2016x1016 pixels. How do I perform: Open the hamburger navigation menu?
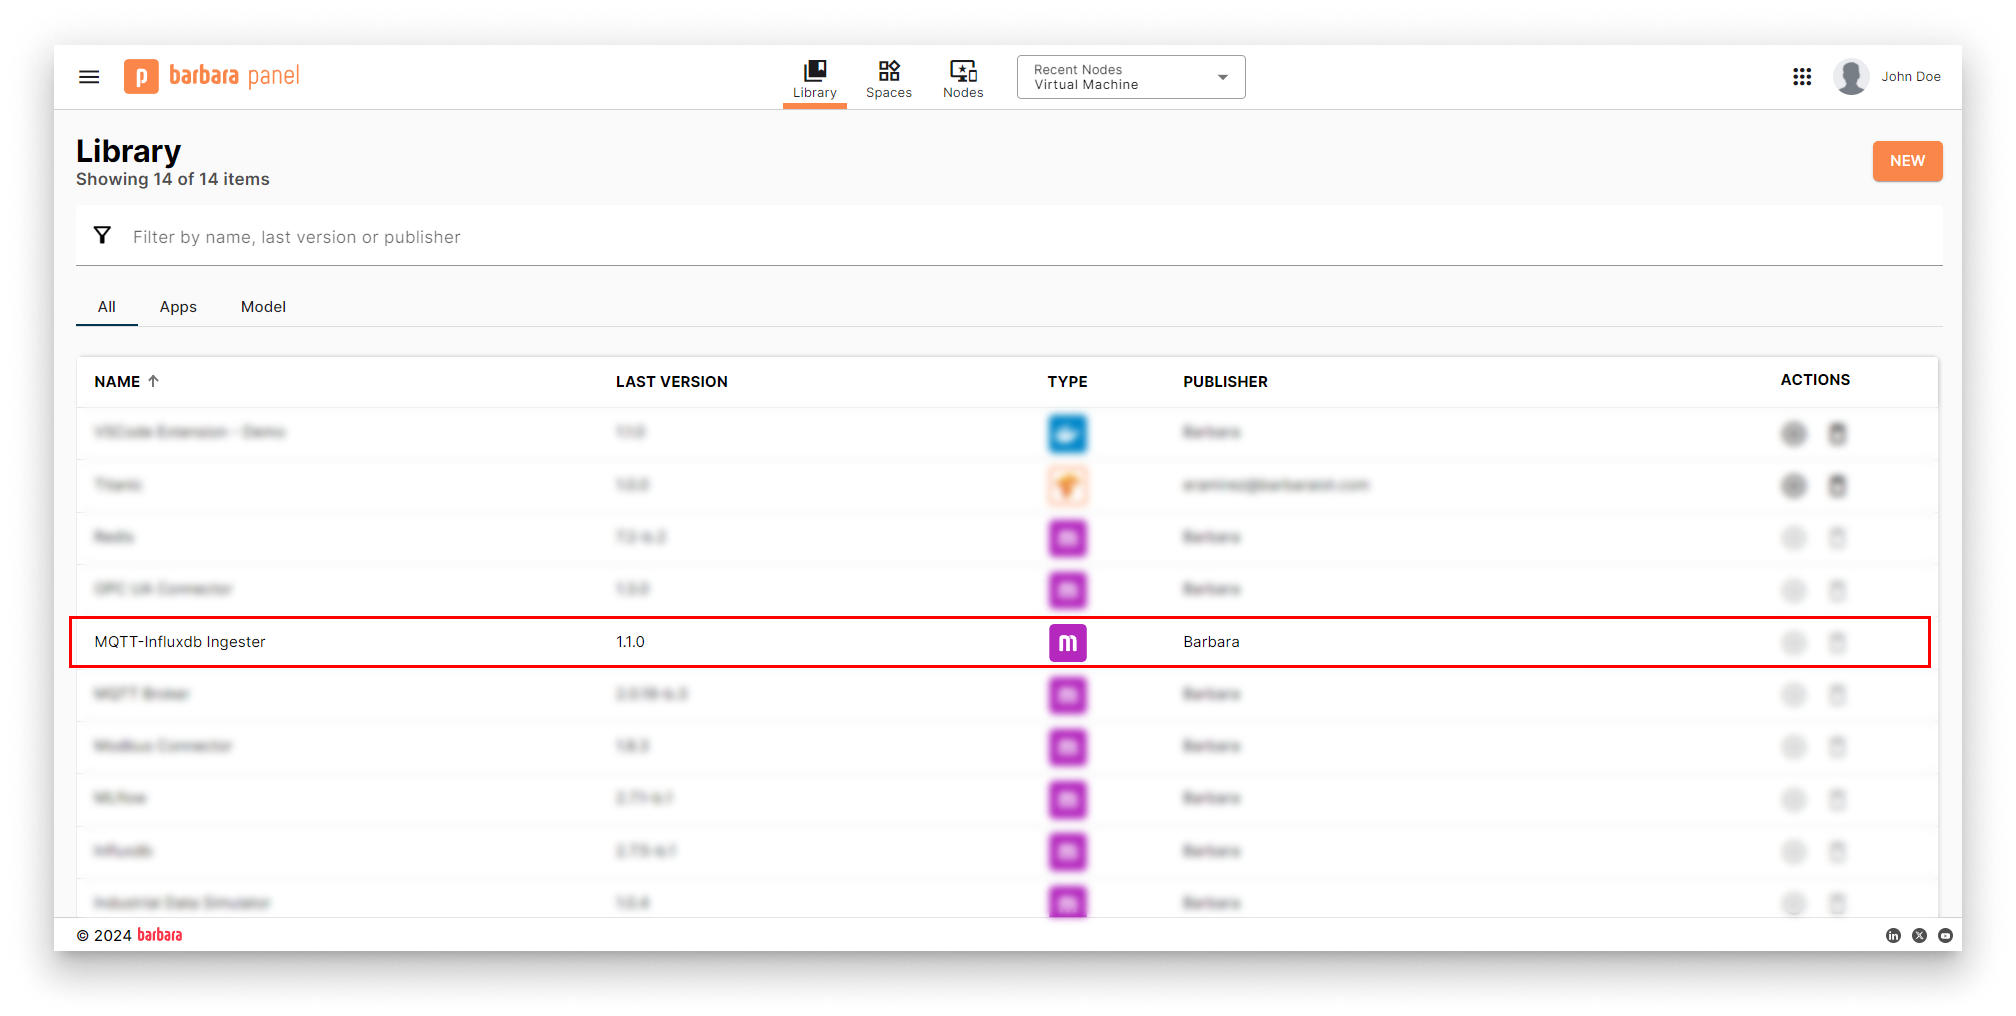pyautogui.click(x=88, y=76)
